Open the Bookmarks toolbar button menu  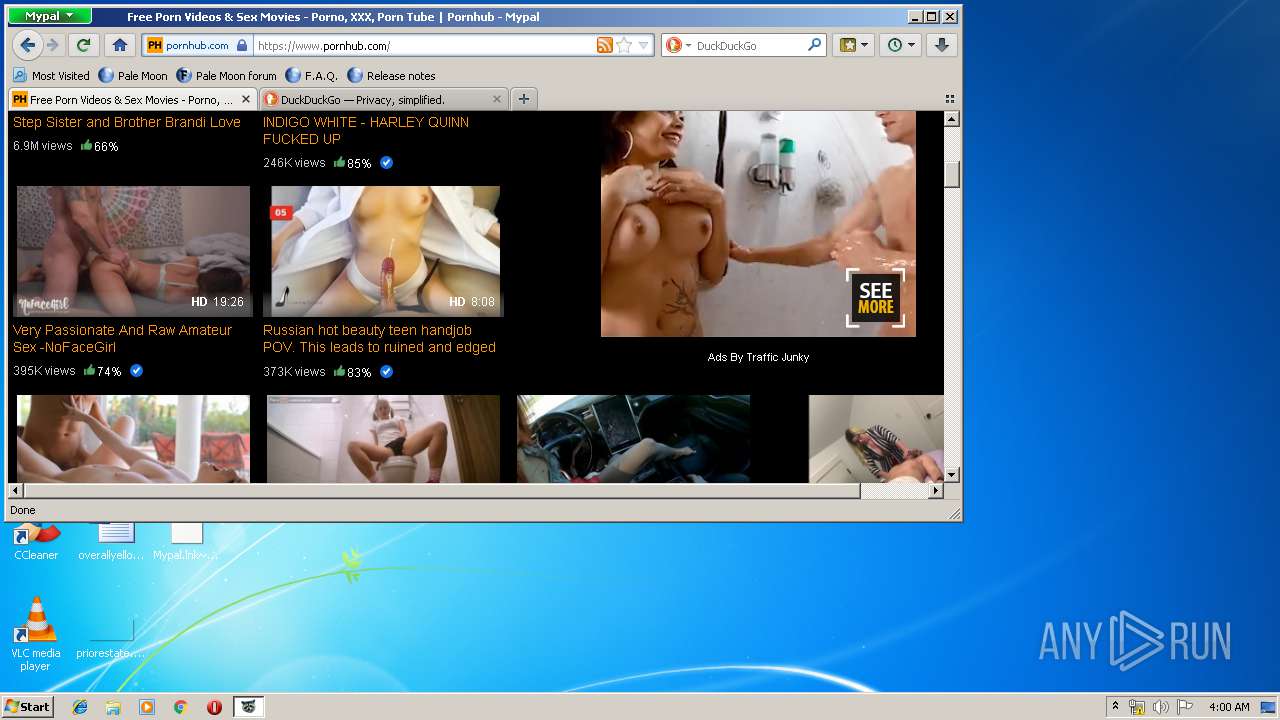(x=853, y=45)
